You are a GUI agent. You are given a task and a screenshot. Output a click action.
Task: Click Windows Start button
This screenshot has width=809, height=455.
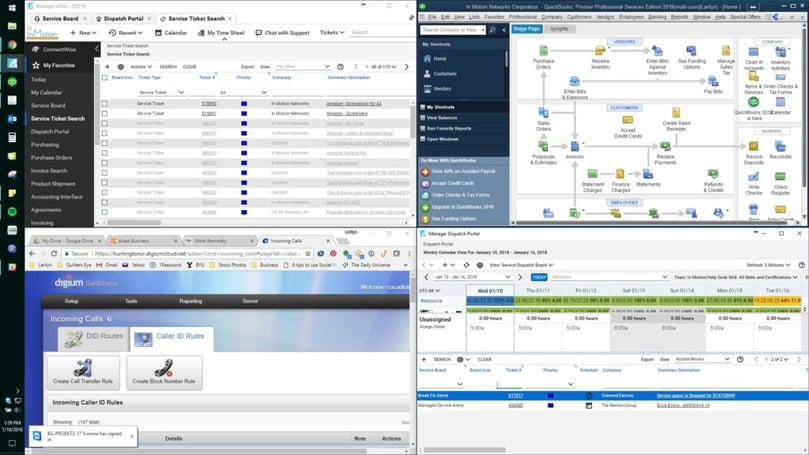[x=12, y=8]
